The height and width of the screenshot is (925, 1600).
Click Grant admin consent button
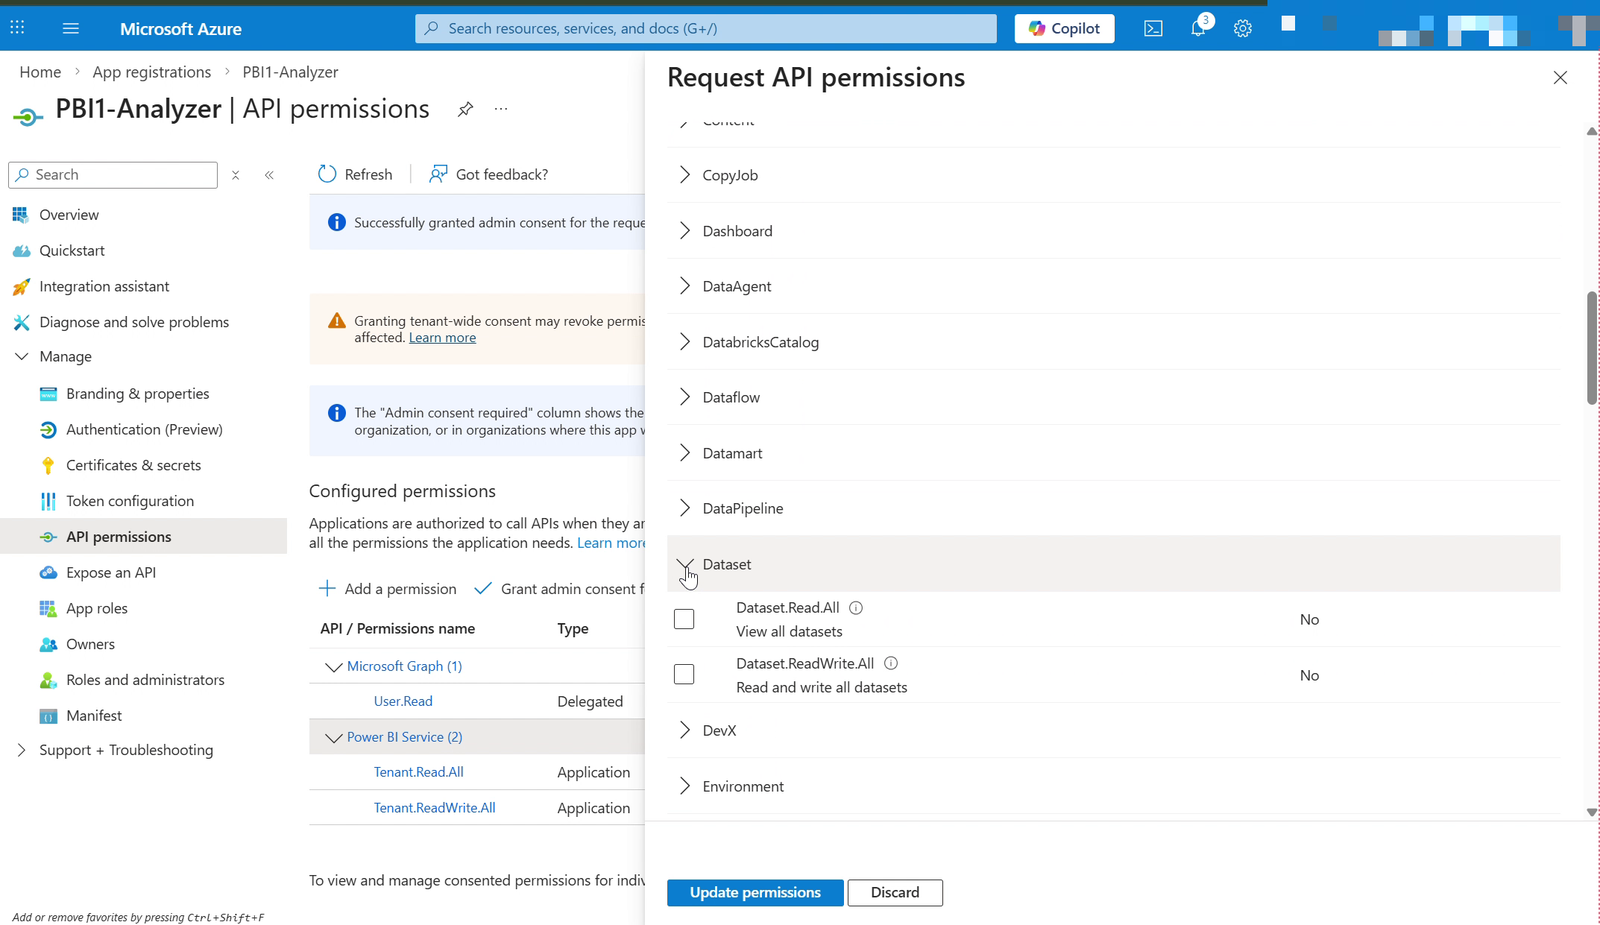[560, 589]
